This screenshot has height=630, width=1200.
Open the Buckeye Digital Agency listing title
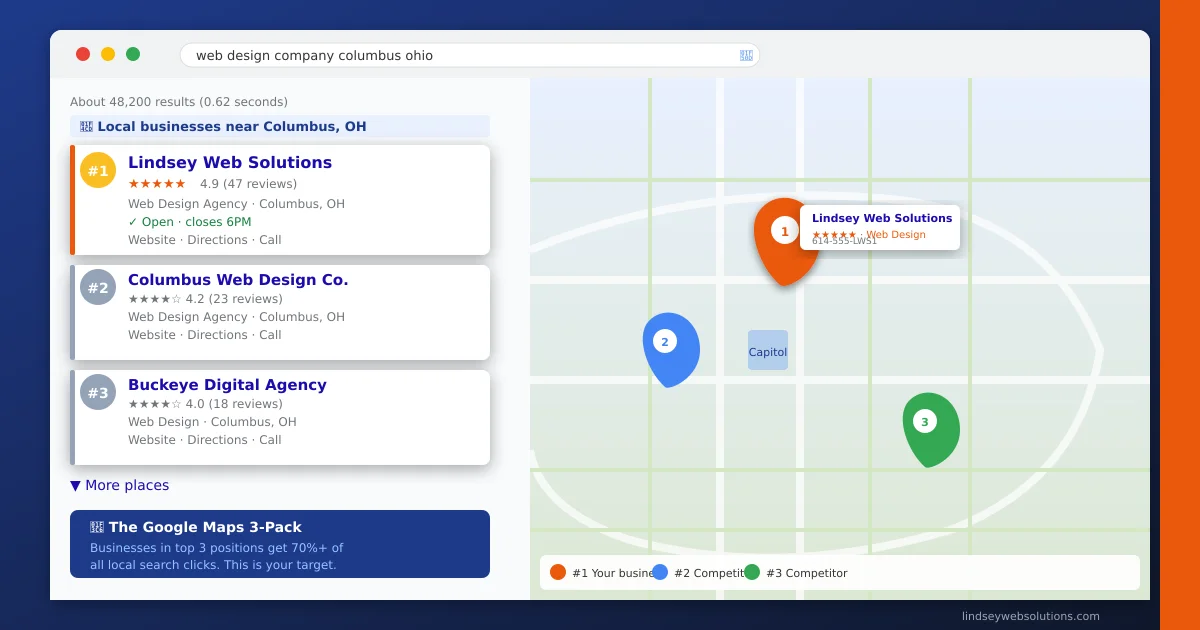point(227,385)
